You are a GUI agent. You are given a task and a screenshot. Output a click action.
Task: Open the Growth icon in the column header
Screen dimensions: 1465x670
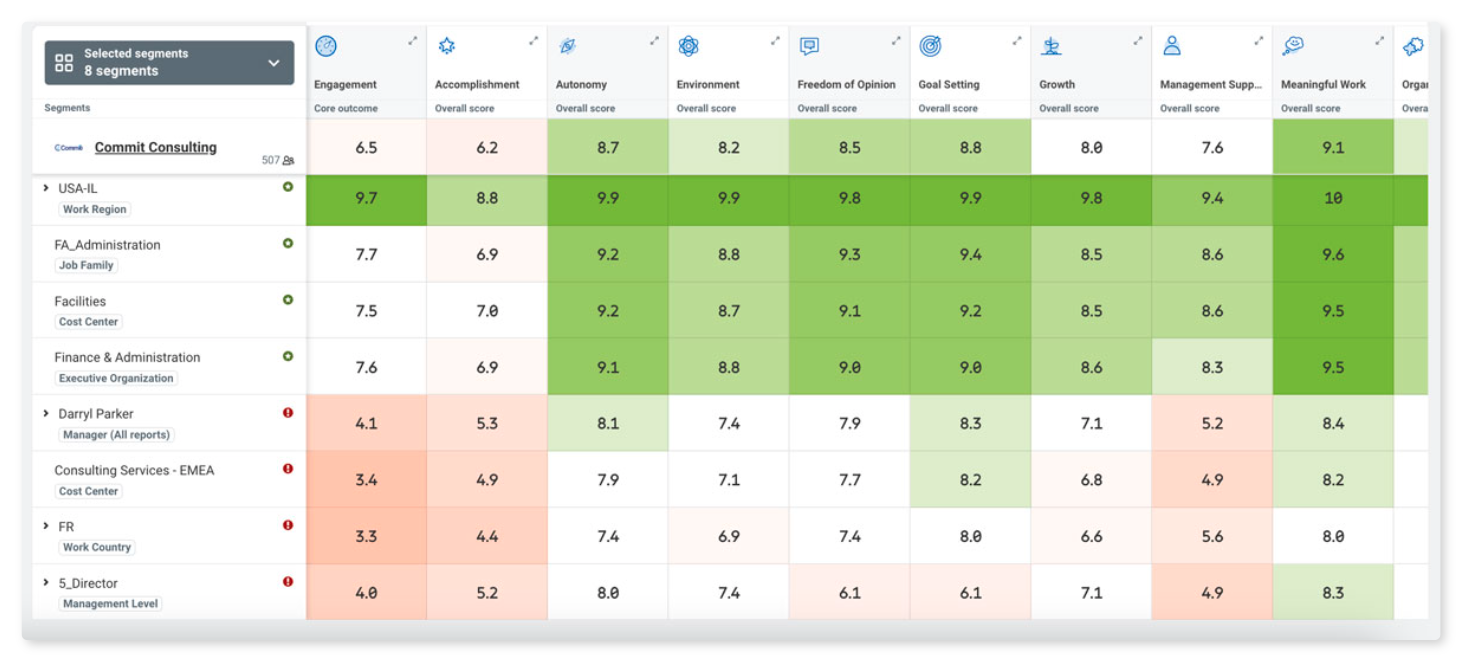(x=1051, y=46)
